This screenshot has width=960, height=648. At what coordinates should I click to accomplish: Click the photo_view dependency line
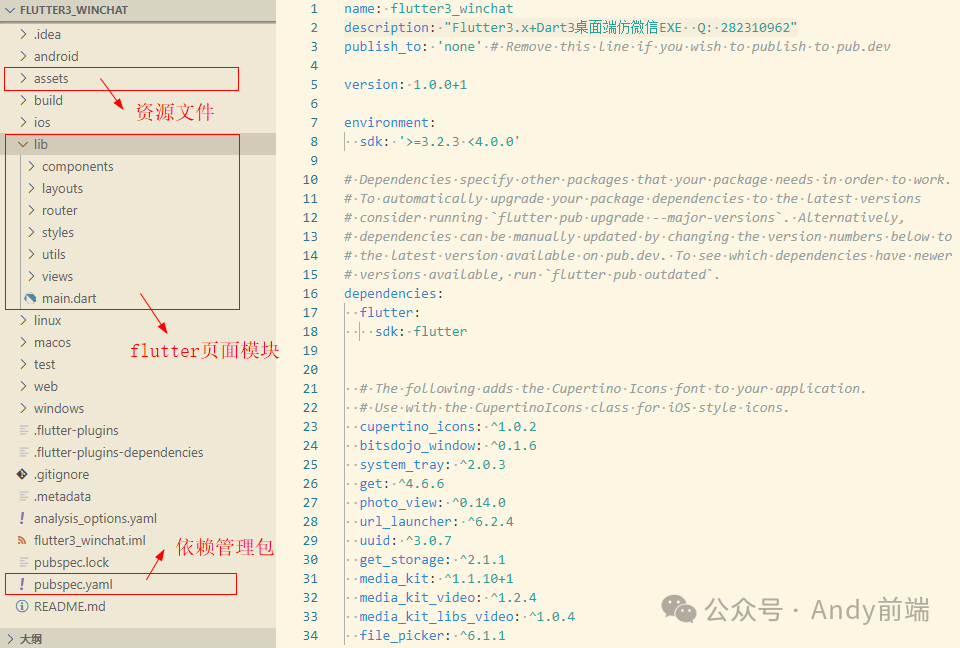tap(433, 502)
